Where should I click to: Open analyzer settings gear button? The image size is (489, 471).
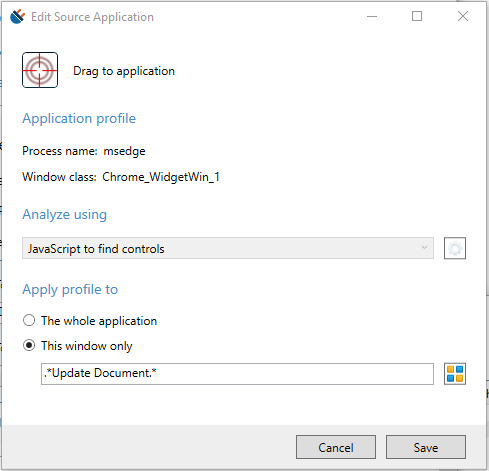(x=455, y=248)
